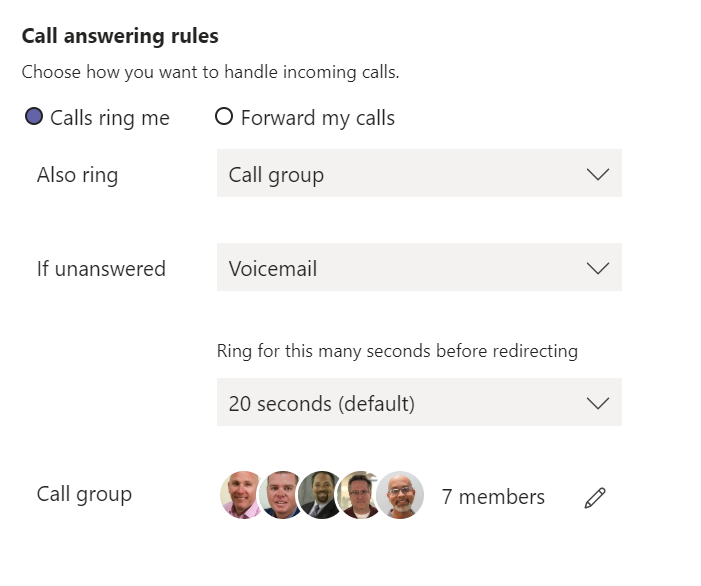Expand the "20 seconds (default)" ring duration dropdown

(419, 403)
